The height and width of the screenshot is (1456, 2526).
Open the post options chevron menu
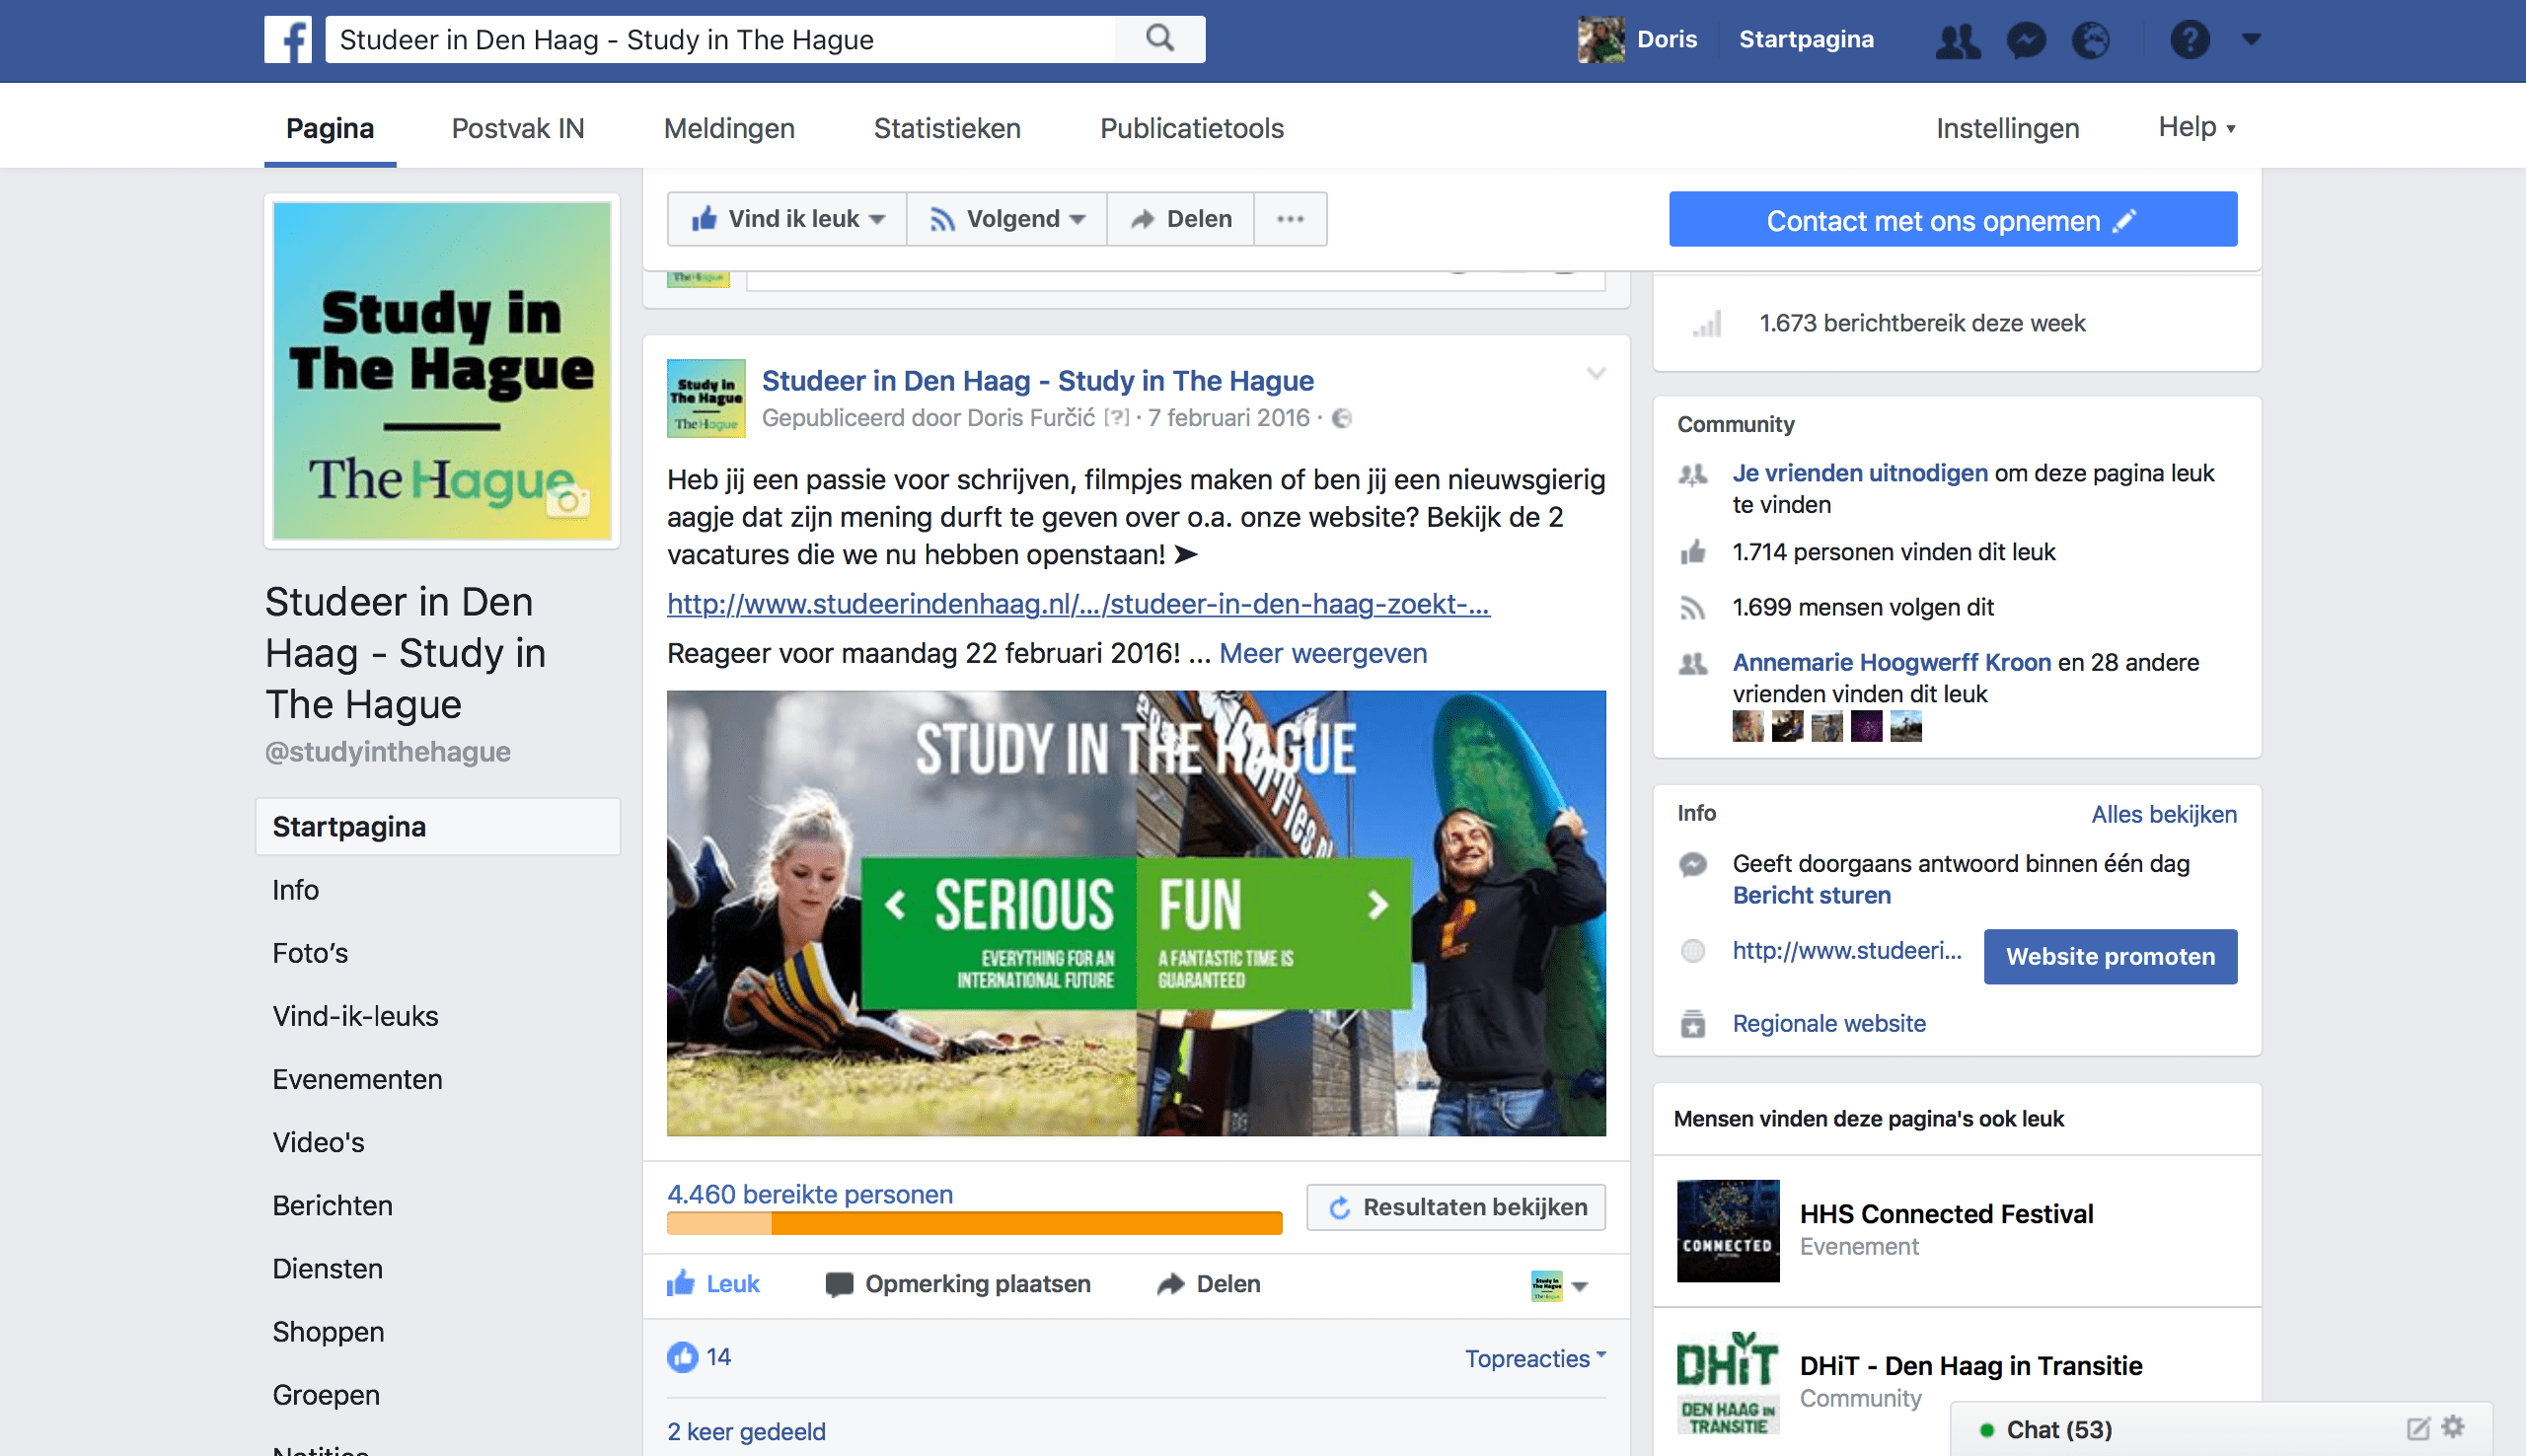tap(1596, 374)
